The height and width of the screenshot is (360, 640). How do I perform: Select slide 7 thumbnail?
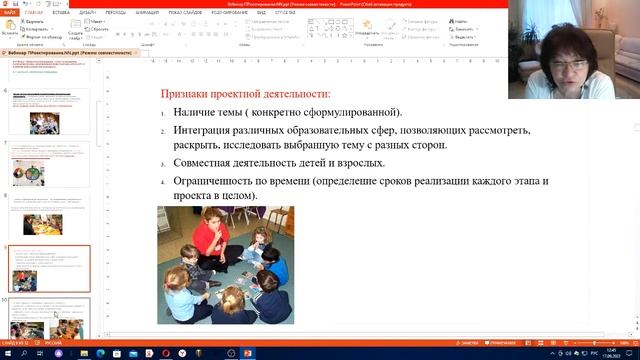coord(49,164)
